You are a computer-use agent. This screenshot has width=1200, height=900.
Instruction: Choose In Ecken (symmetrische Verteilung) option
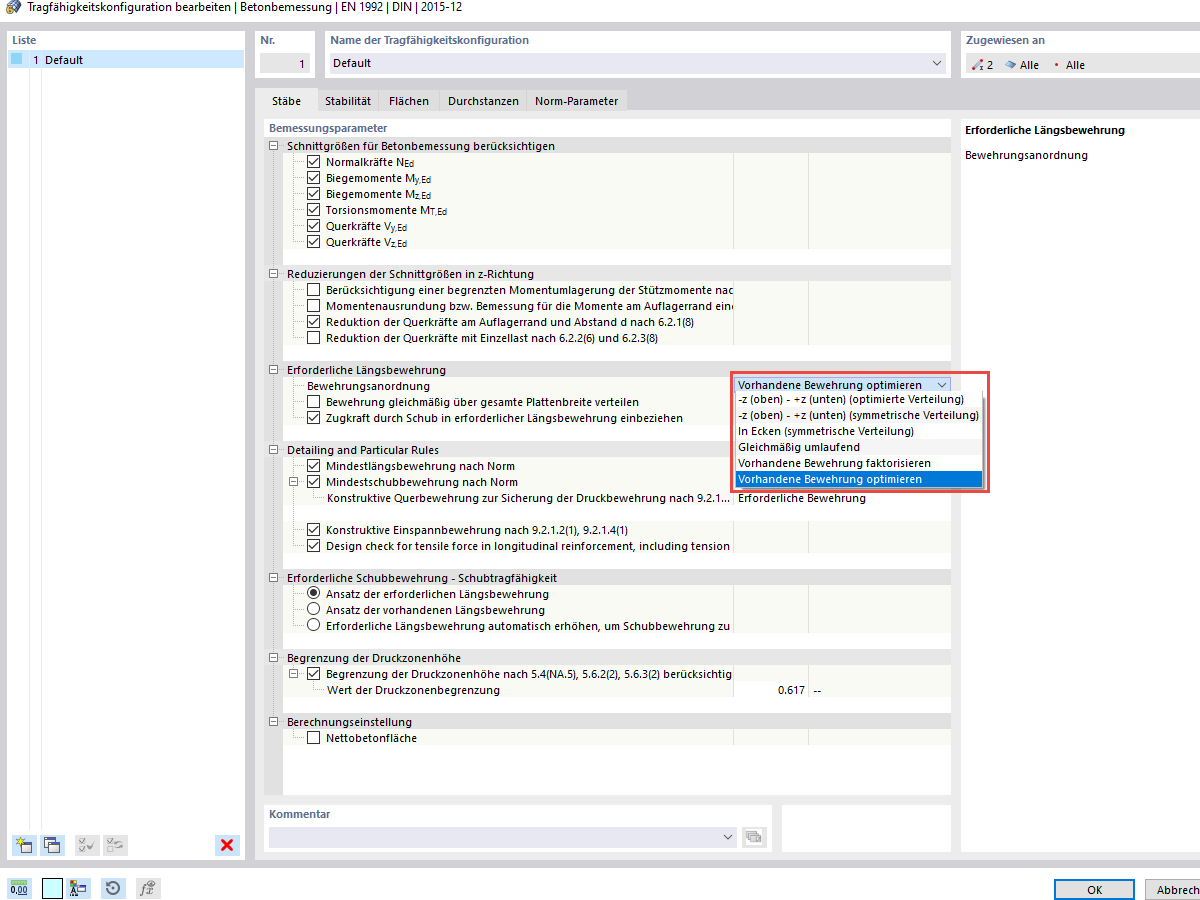pos(859,431)
